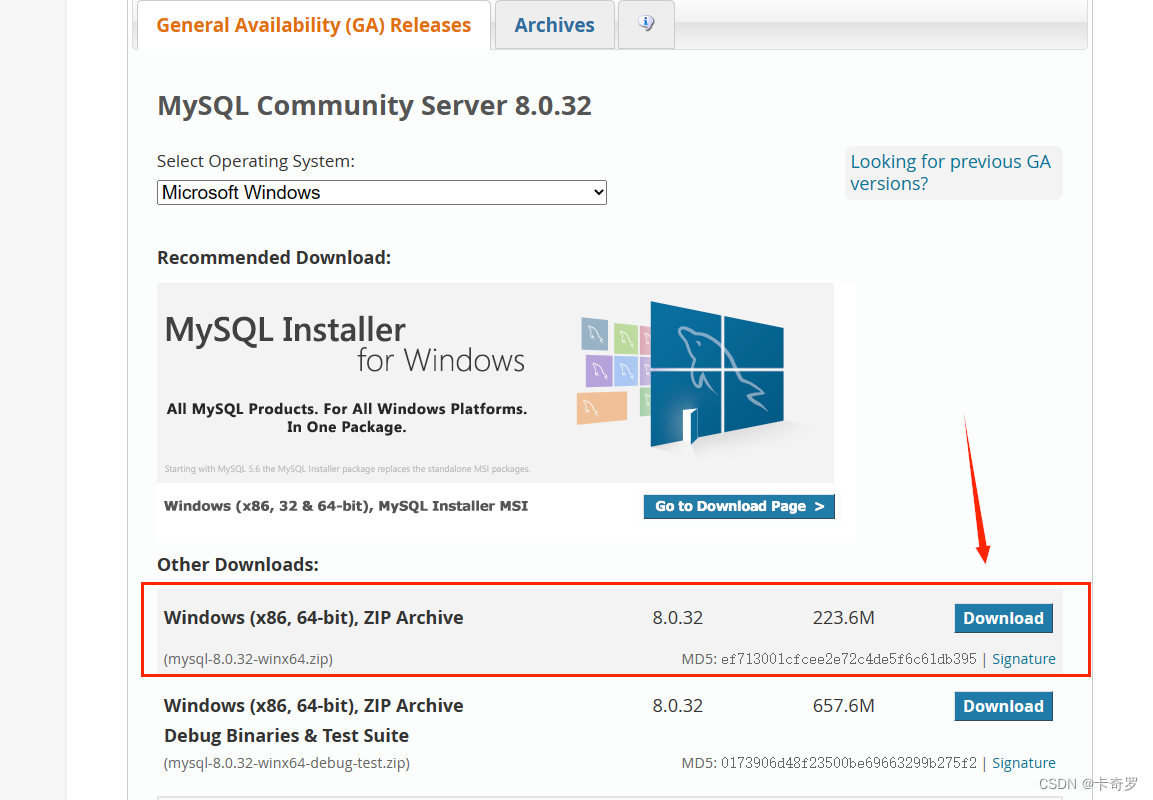Click the Recommended Download heading
This screenshot has height=800, width=1153.
click(x=274, y=258)
